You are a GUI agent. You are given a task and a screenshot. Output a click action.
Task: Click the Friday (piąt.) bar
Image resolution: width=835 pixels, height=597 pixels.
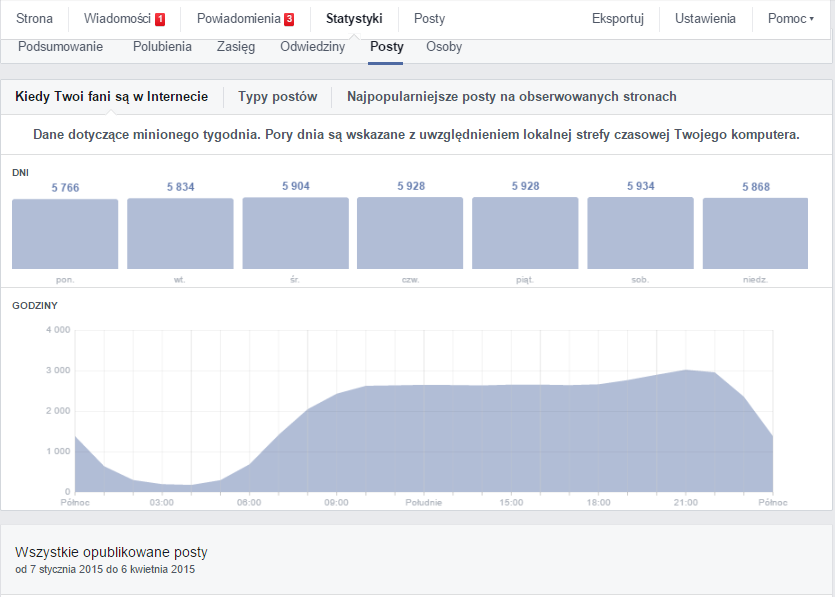coord(525,233)
